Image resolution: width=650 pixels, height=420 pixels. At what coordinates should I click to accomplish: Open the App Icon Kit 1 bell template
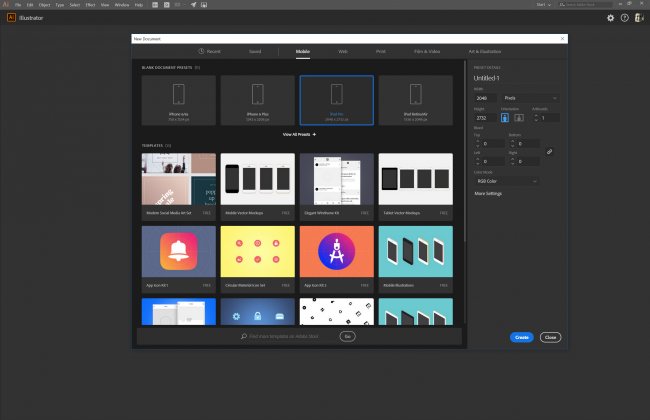pyautogui.click(x=179, y=259)
